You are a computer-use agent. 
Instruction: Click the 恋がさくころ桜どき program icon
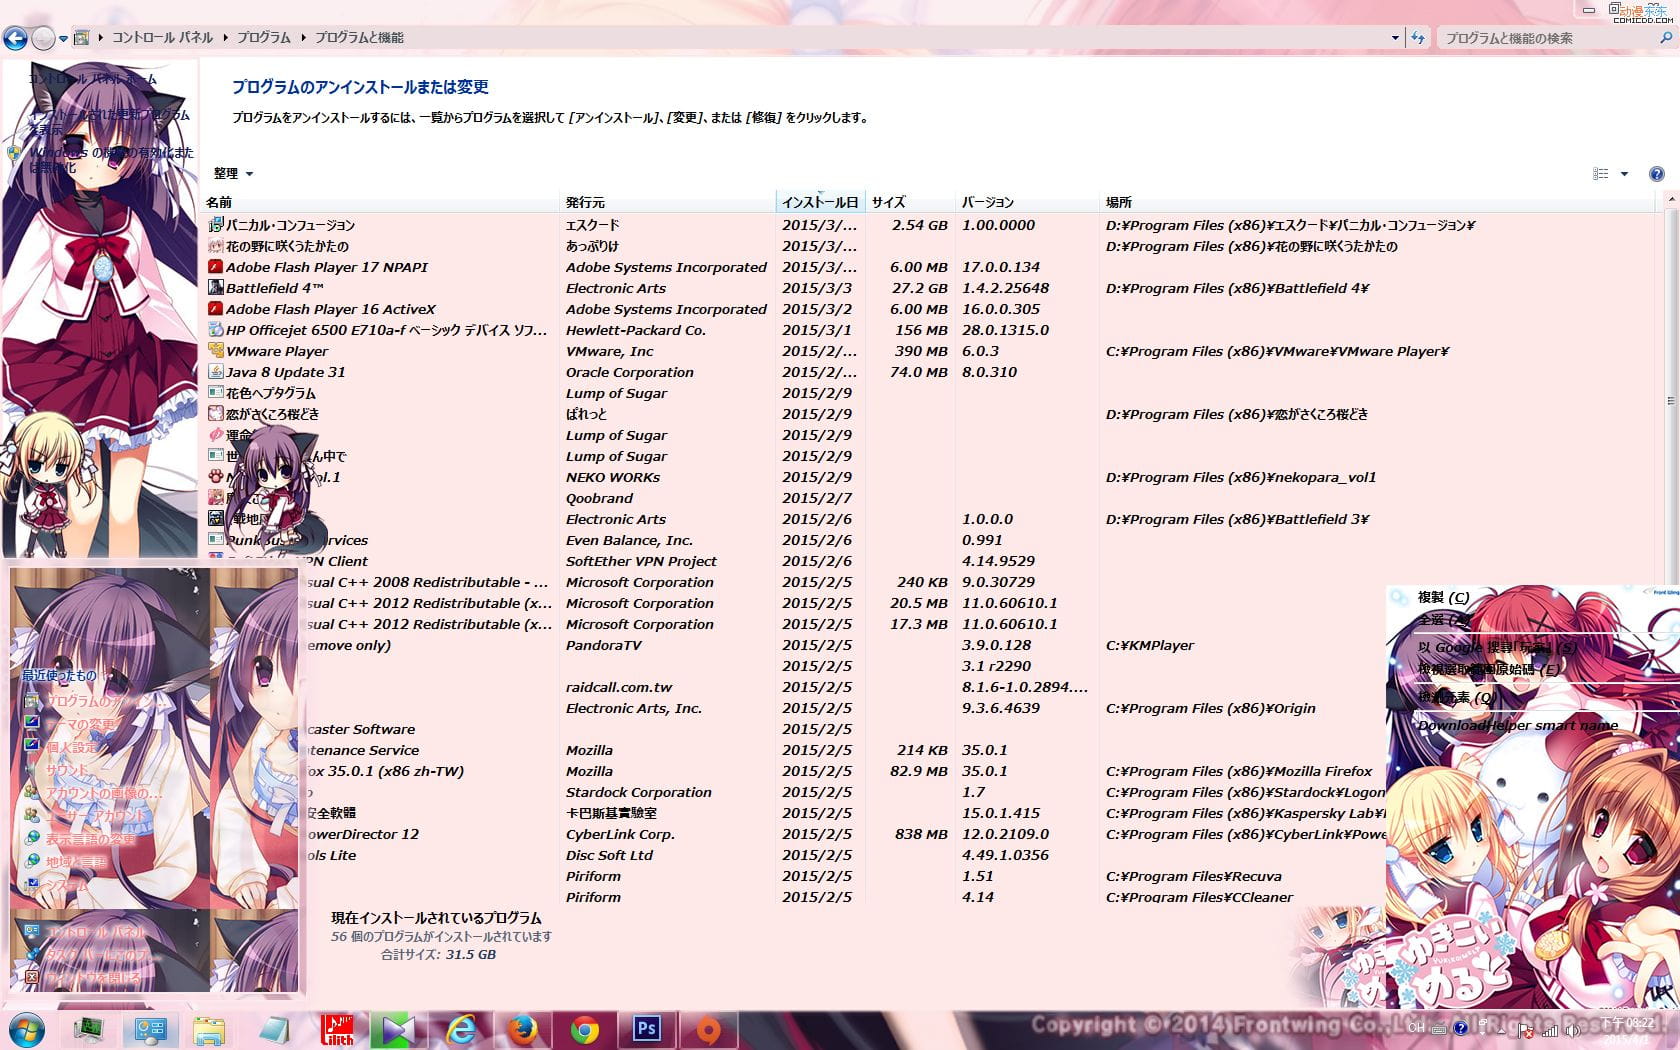215,414
